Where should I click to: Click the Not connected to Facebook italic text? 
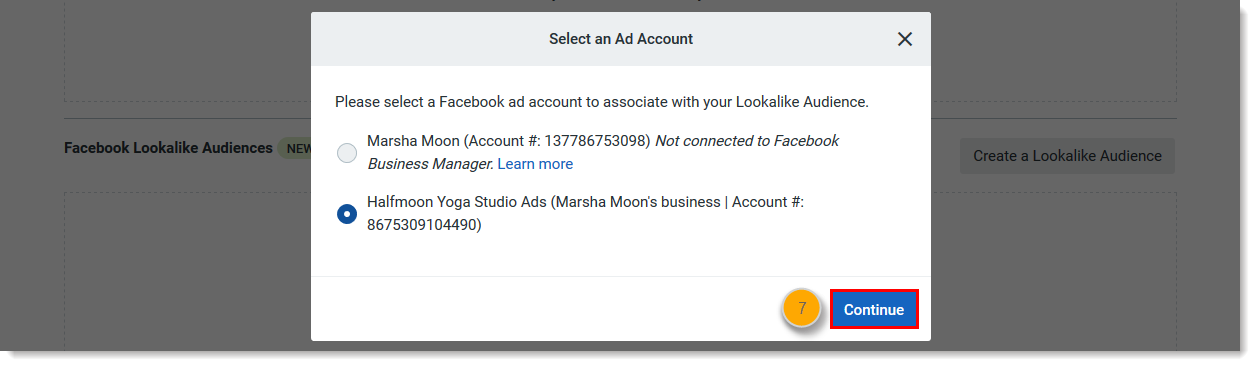(x=747, y=141)
